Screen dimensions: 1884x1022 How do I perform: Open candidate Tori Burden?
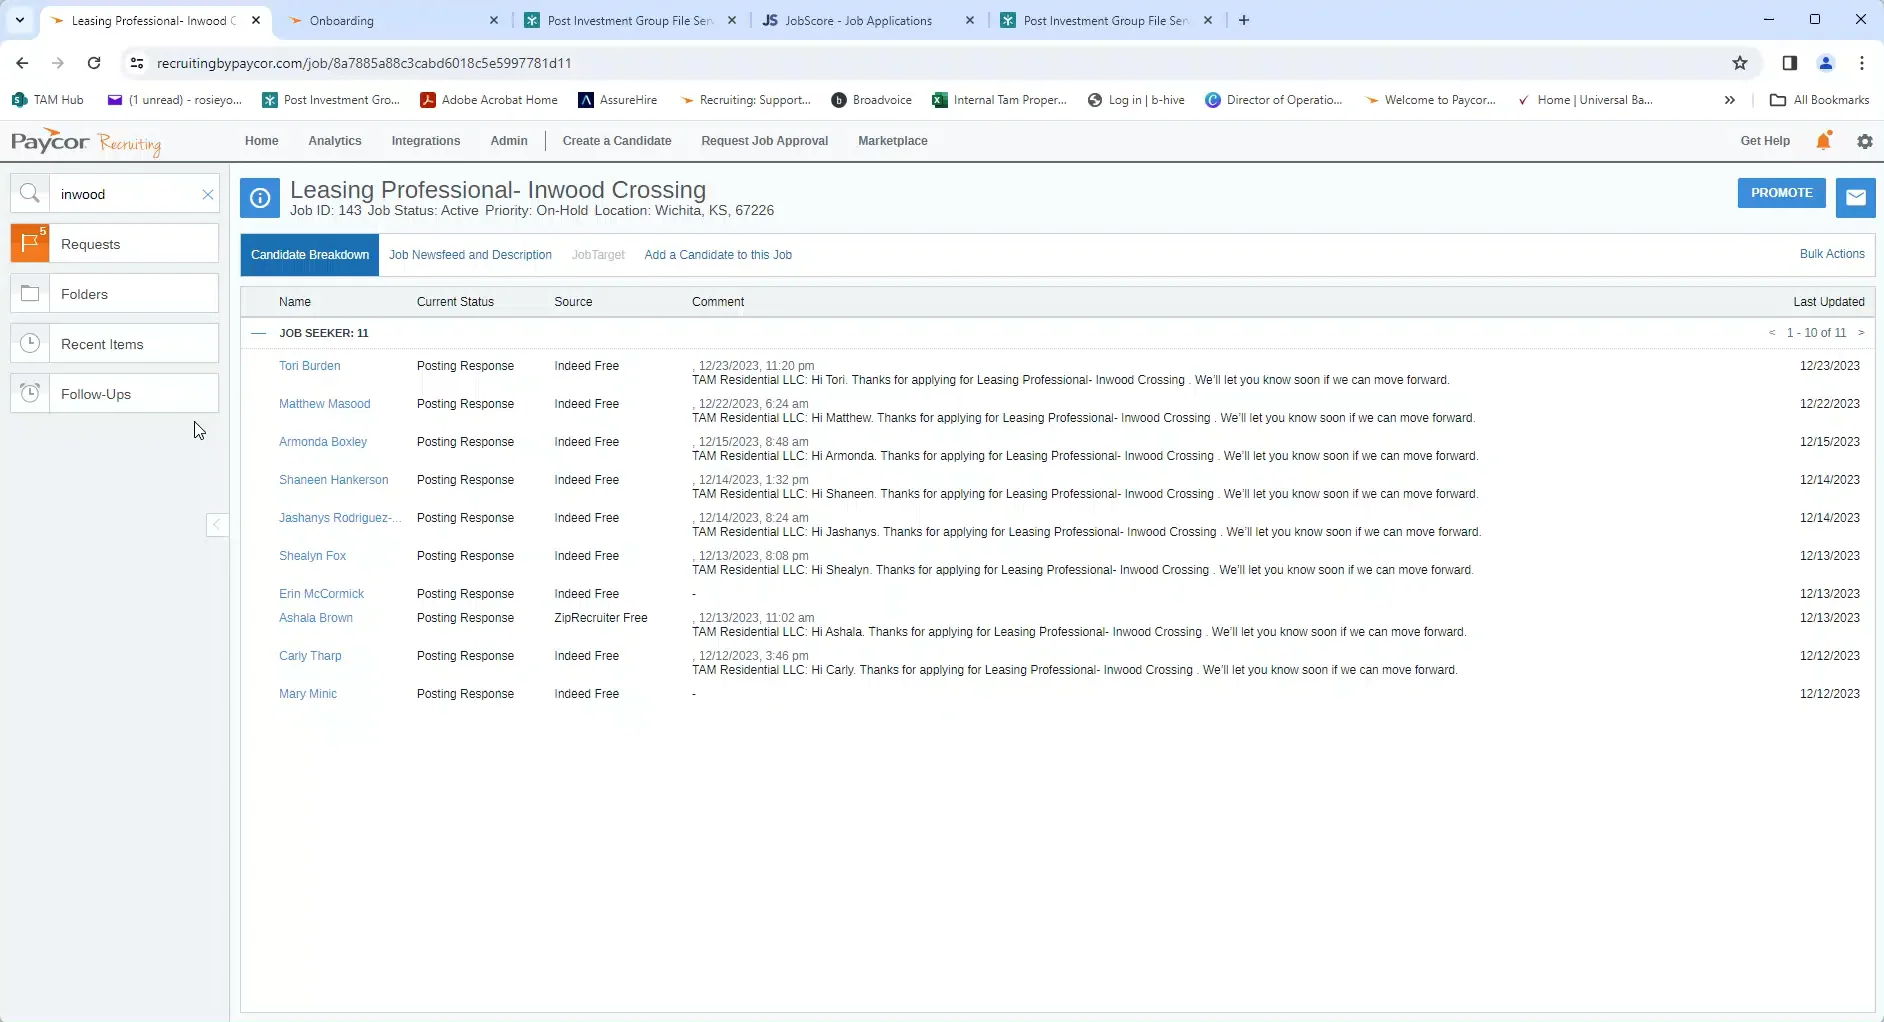(x=310, y=366)
